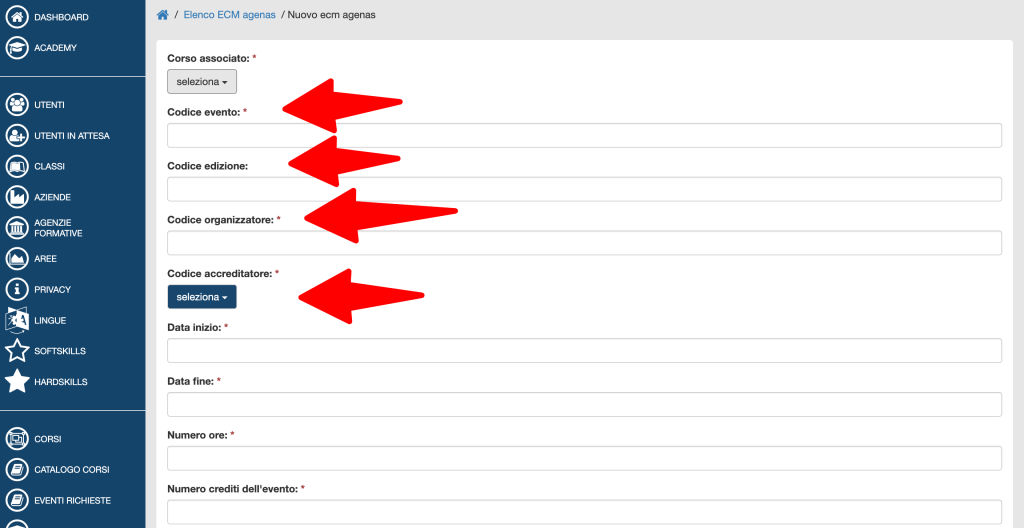Open the Eventi Richieste menu item
The image size is (1024, 528).
[72, 500]
